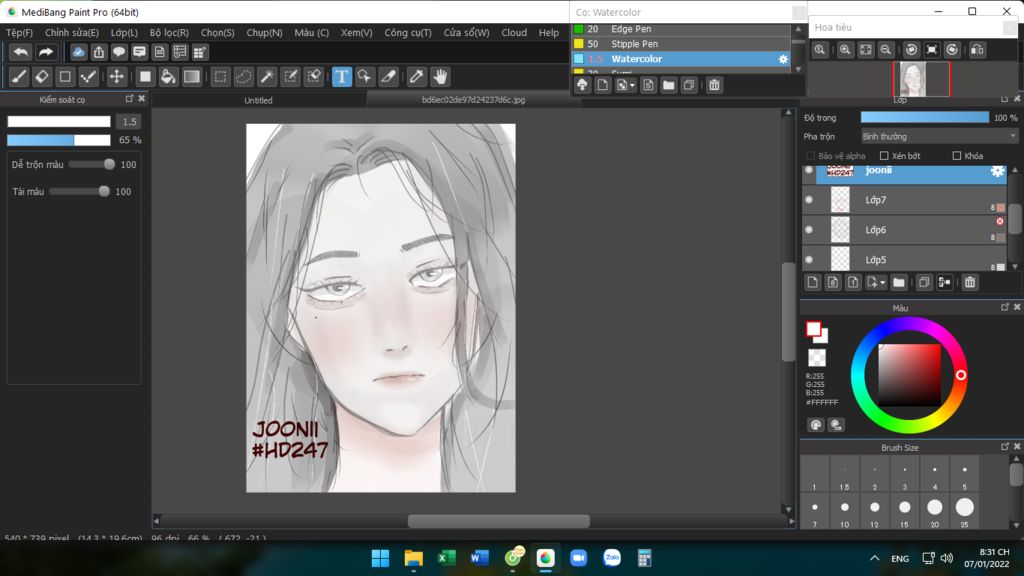This screenshot has height=576, width=1024.
Task: Select the rectangular Select tool
Action: [220, 77]
